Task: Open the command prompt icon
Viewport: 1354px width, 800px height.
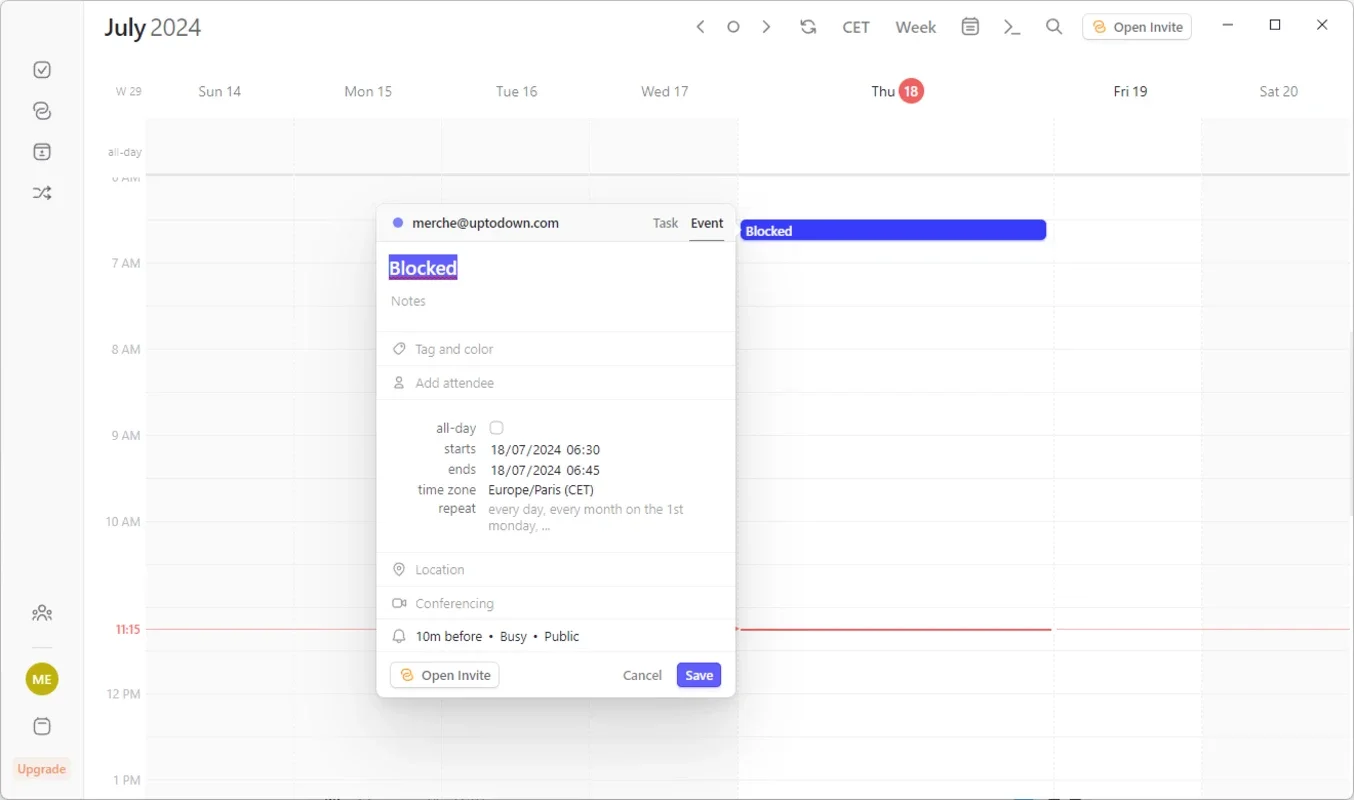Action: pyautogui.click(x=1012, y=27)
